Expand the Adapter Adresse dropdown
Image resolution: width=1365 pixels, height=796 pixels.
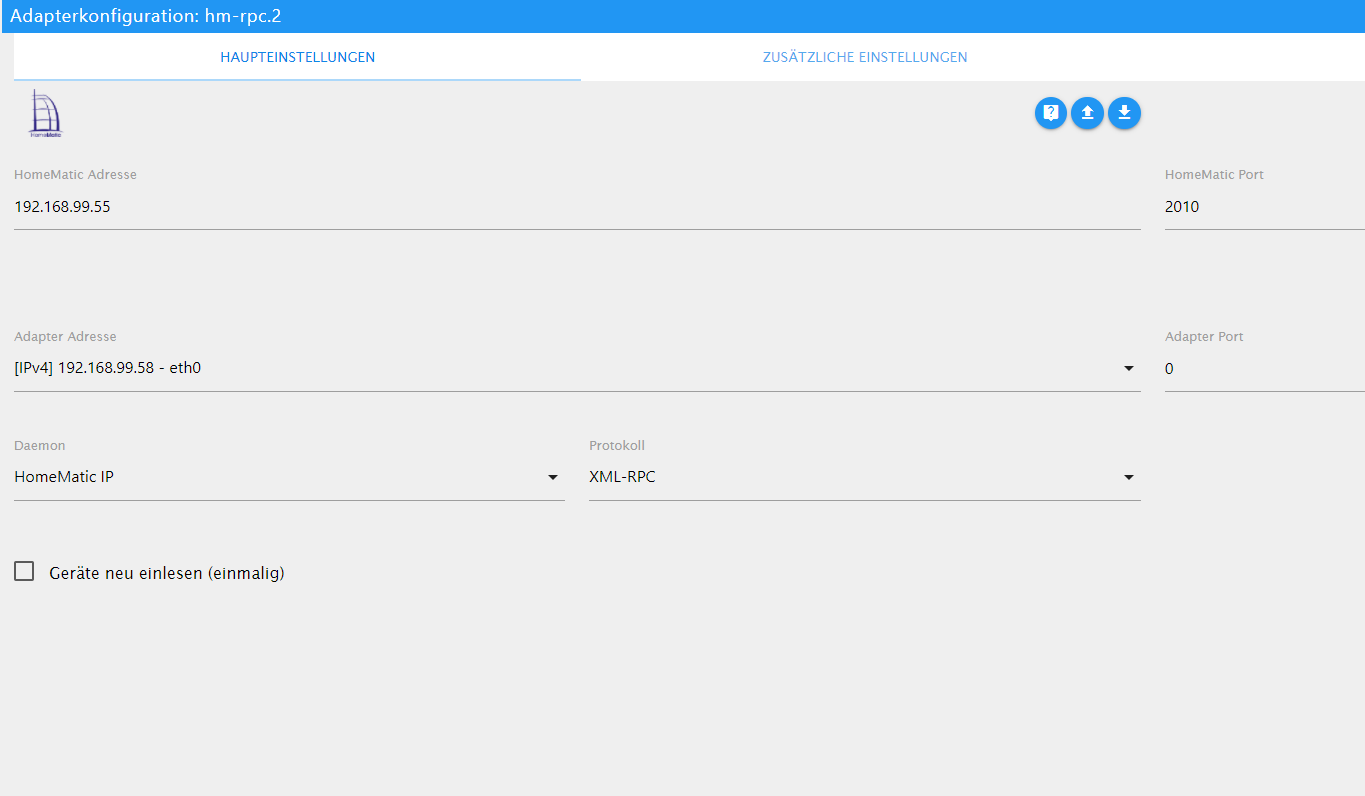tap(577, 368)
